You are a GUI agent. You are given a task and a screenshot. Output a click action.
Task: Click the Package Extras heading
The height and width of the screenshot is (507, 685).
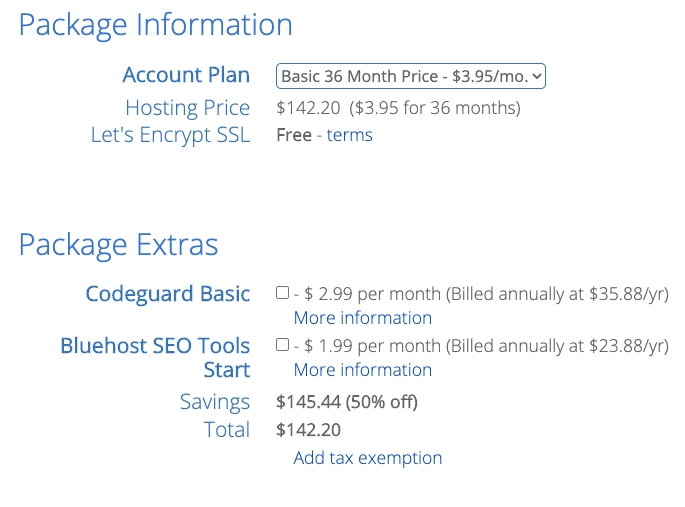118,245
